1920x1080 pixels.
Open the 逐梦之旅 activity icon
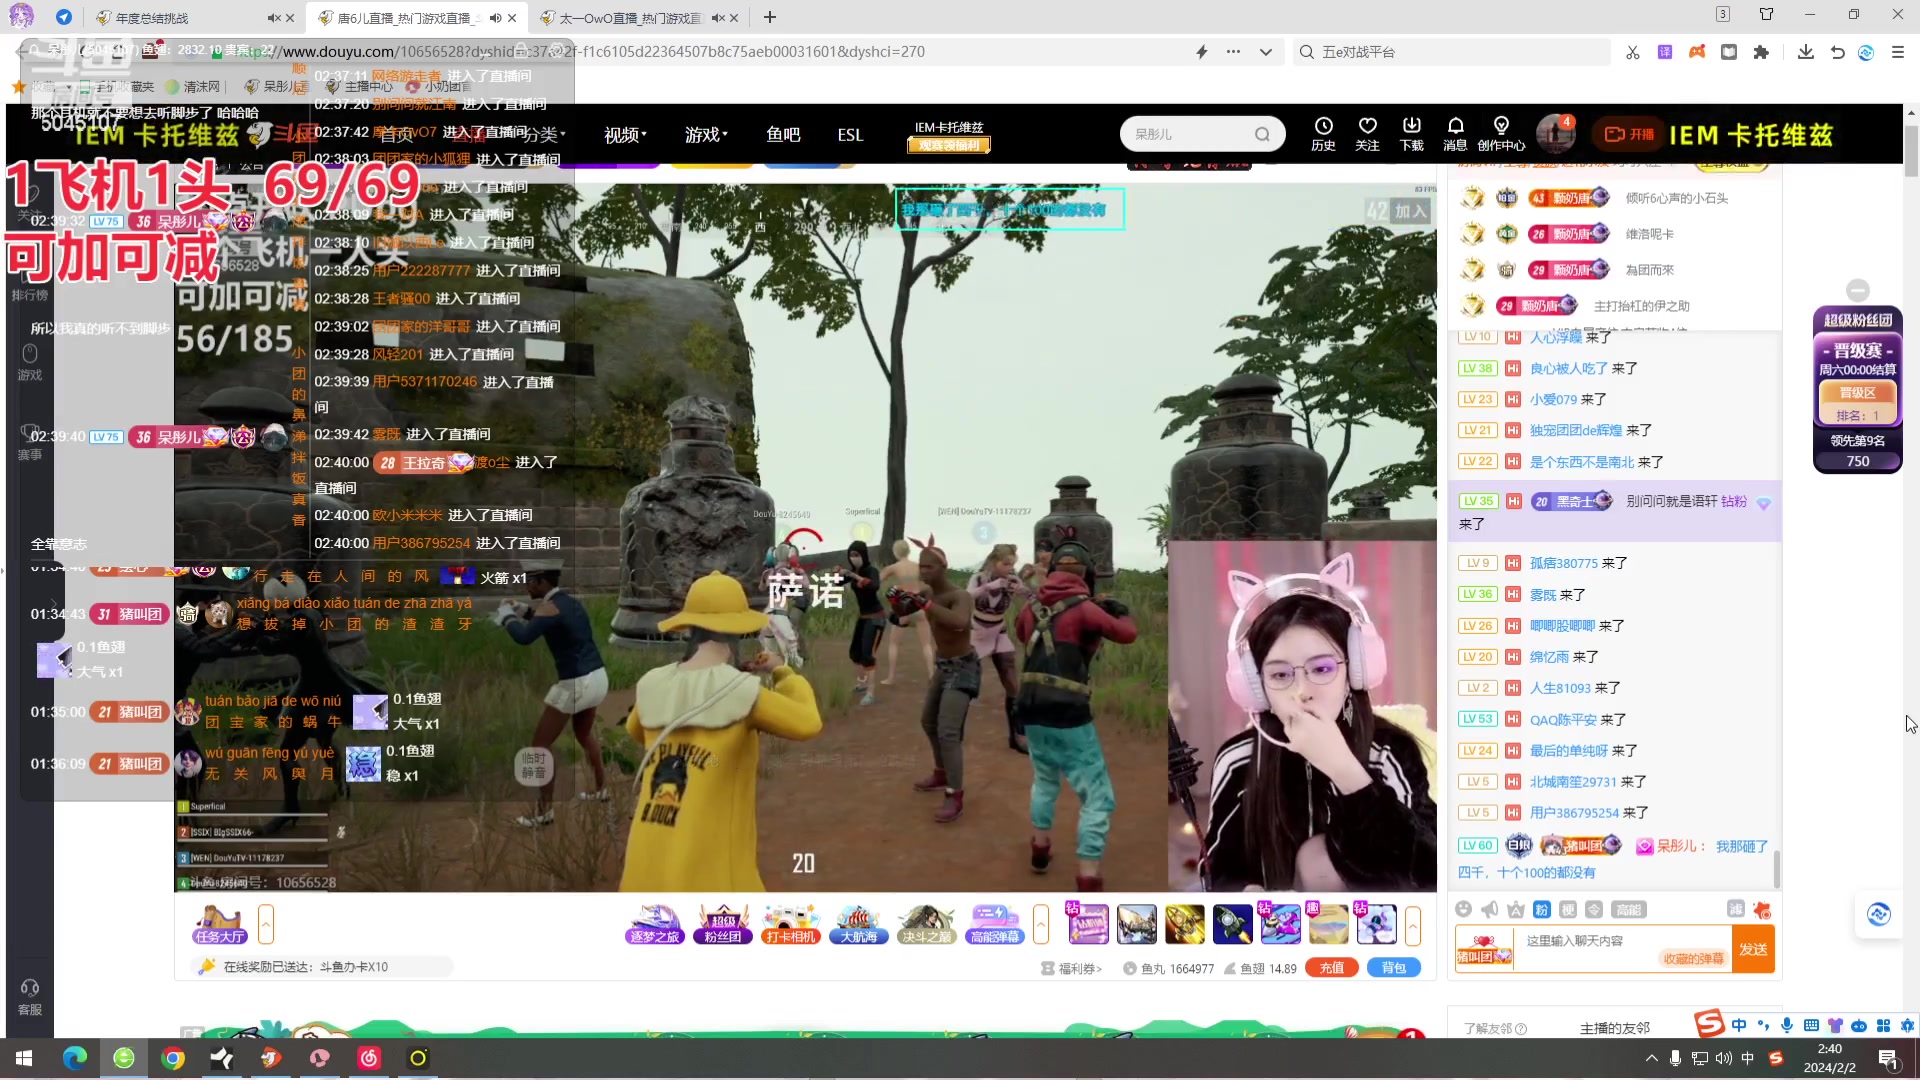[x=654, y=924]
